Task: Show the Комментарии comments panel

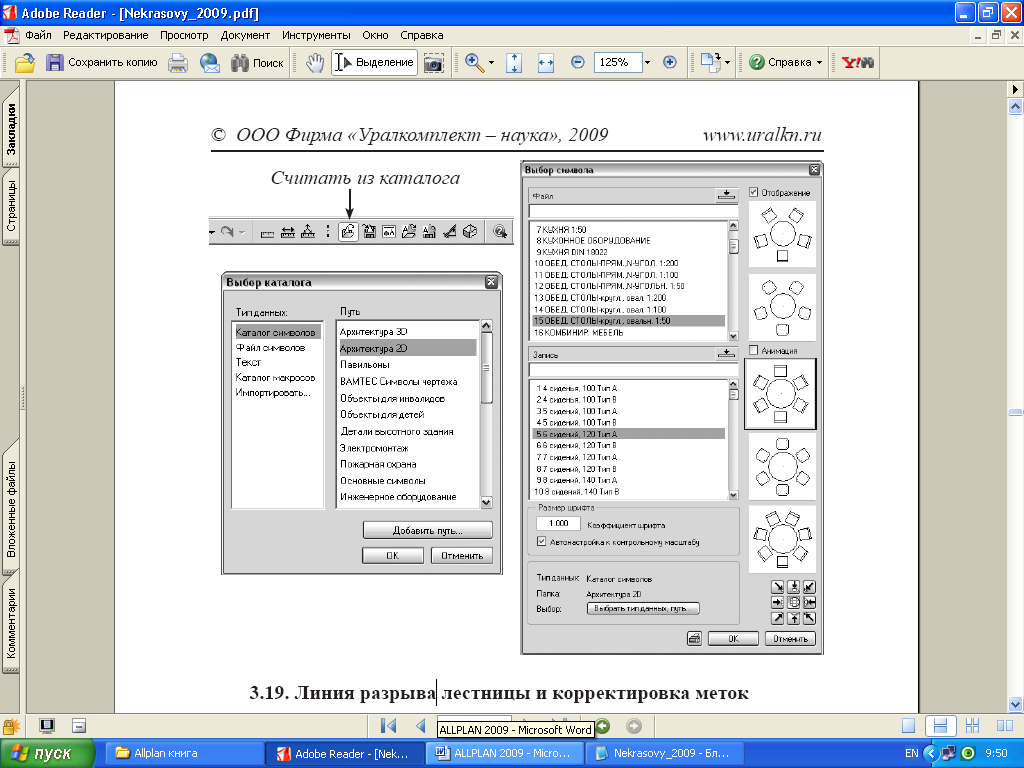Action: pyautogui.click(x=11, y=624)
